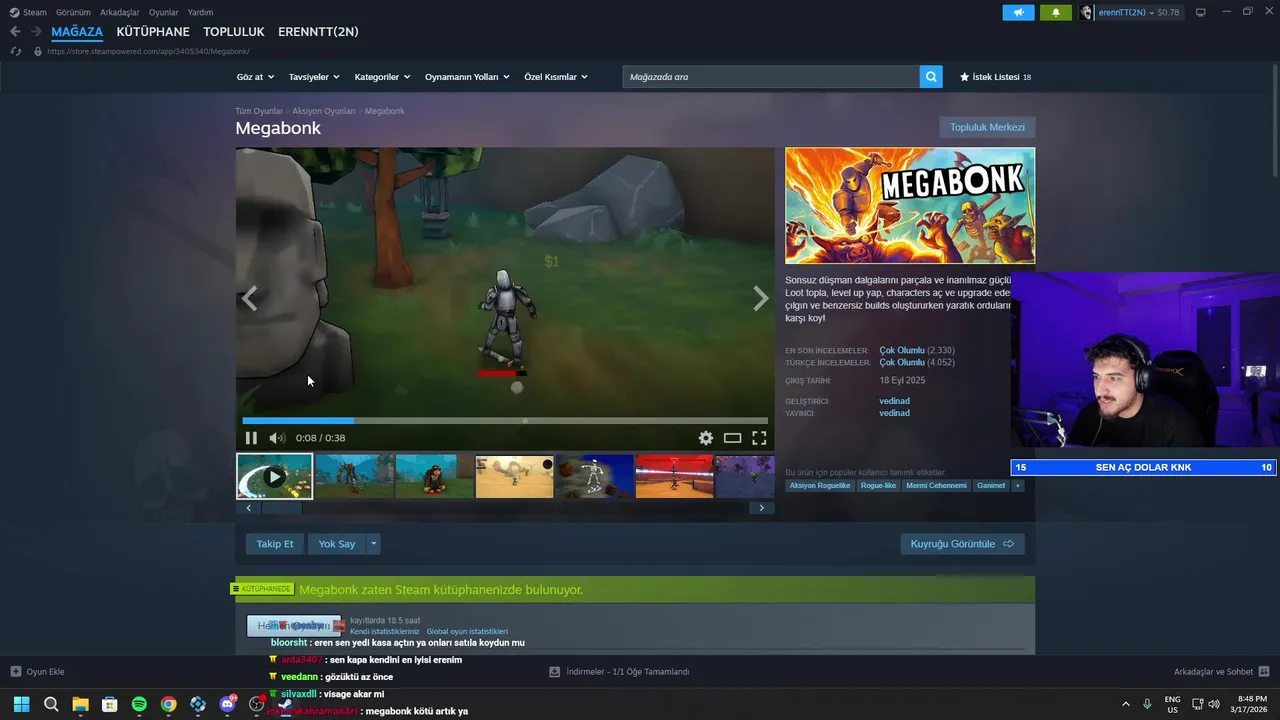Show next media with right arrow
The width and height of the screenshot is (1280, 720).
pyautogui.click(x=761, y=298)
